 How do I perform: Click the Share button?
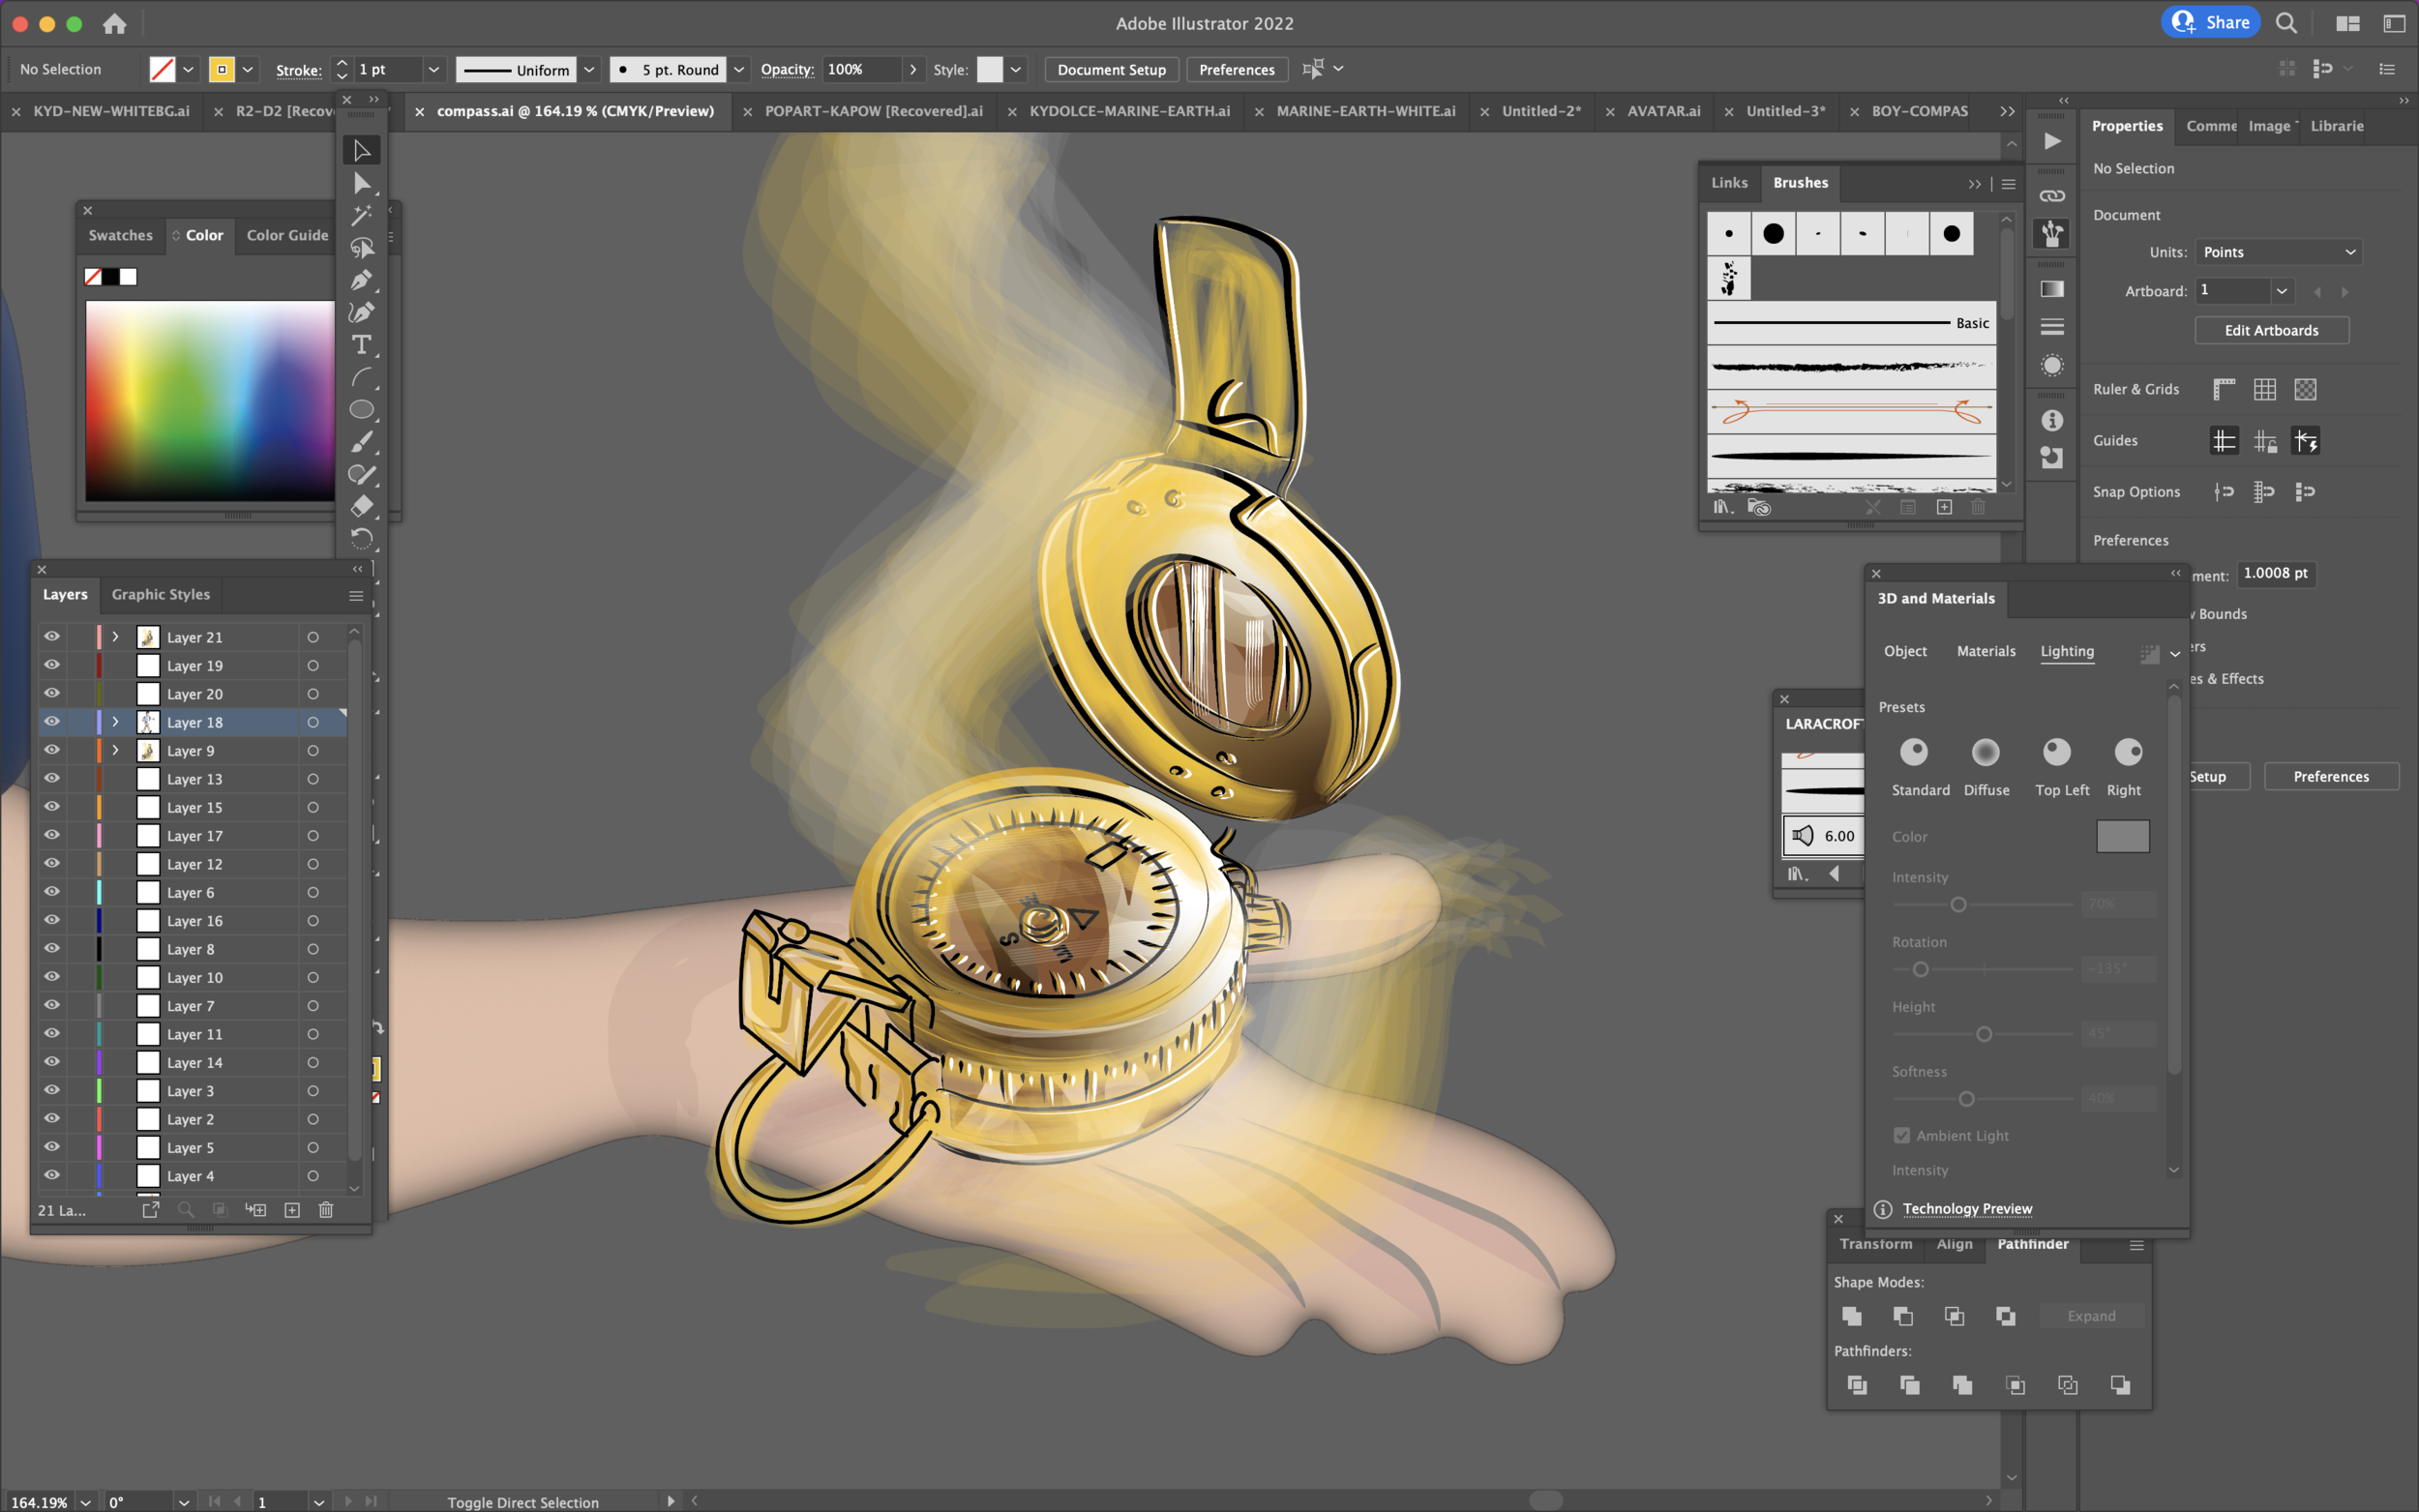2211,22
